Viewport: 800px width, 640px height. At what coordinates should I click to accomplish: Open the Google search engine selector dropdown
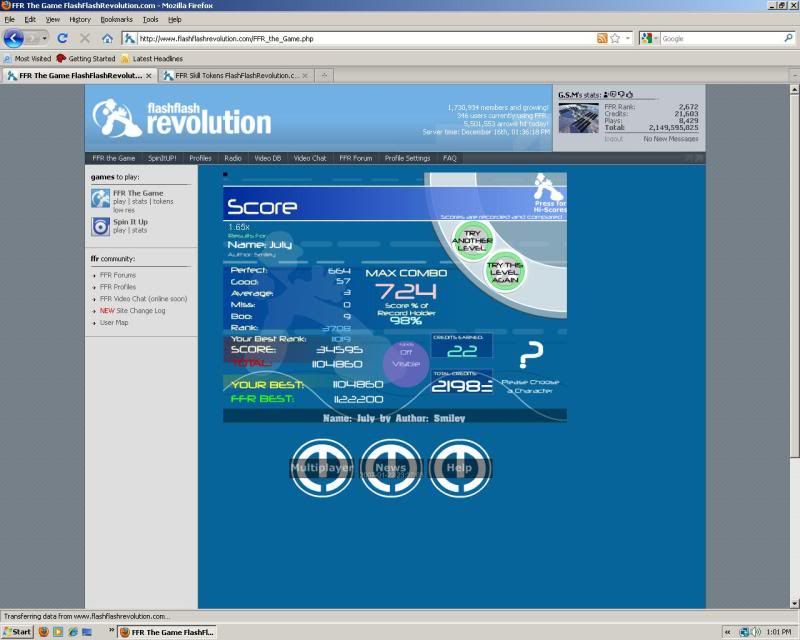click(650, 38)
